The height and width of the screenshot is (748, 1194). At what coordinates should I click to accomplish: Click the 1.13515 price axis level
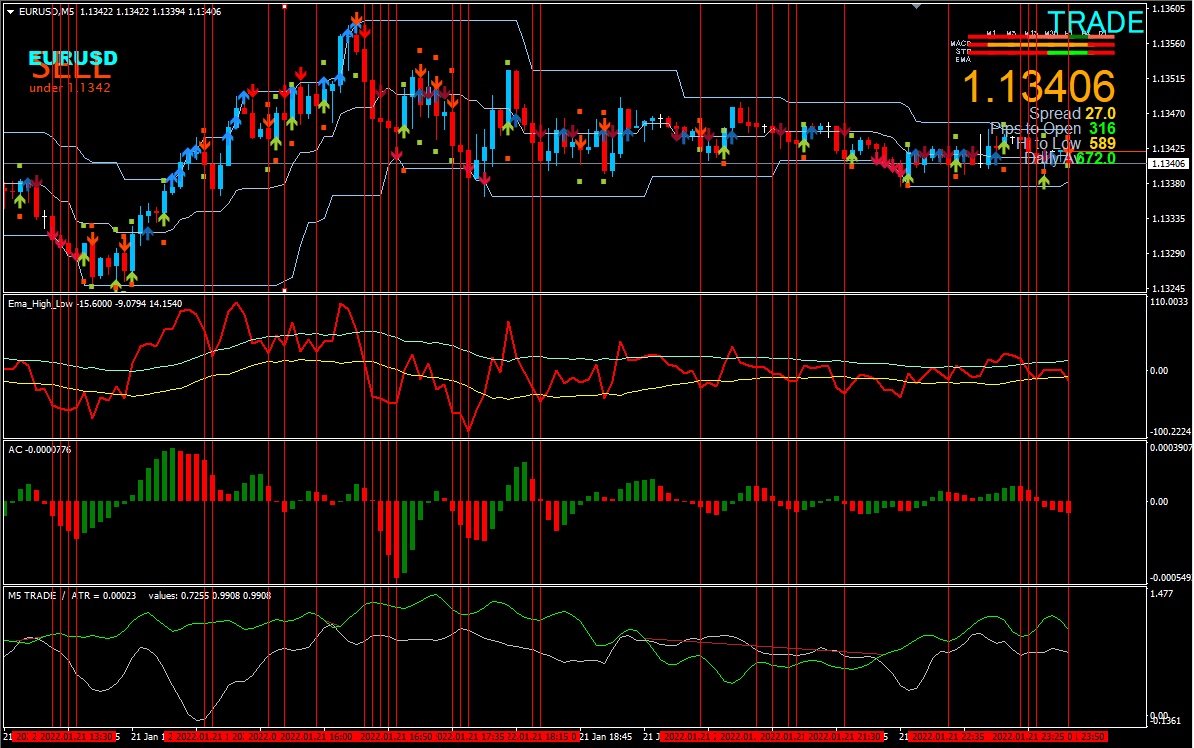pos(1168,78)
